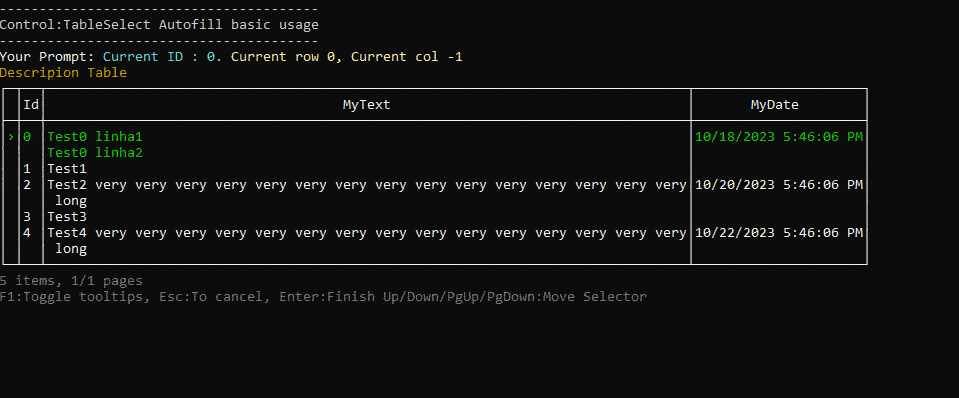Screen dimensions: 959x398
Task: Click the 10/22/2023 5:46:06 PM date
Action: pyautogui.click(x=779, y=232)
